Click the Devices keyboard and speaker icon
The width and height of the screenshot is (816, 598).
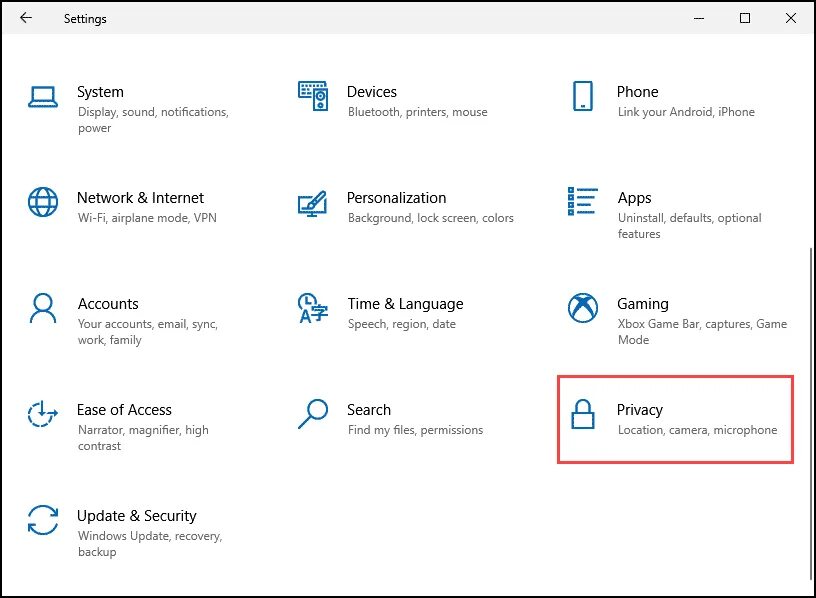(x=313, y=96)
